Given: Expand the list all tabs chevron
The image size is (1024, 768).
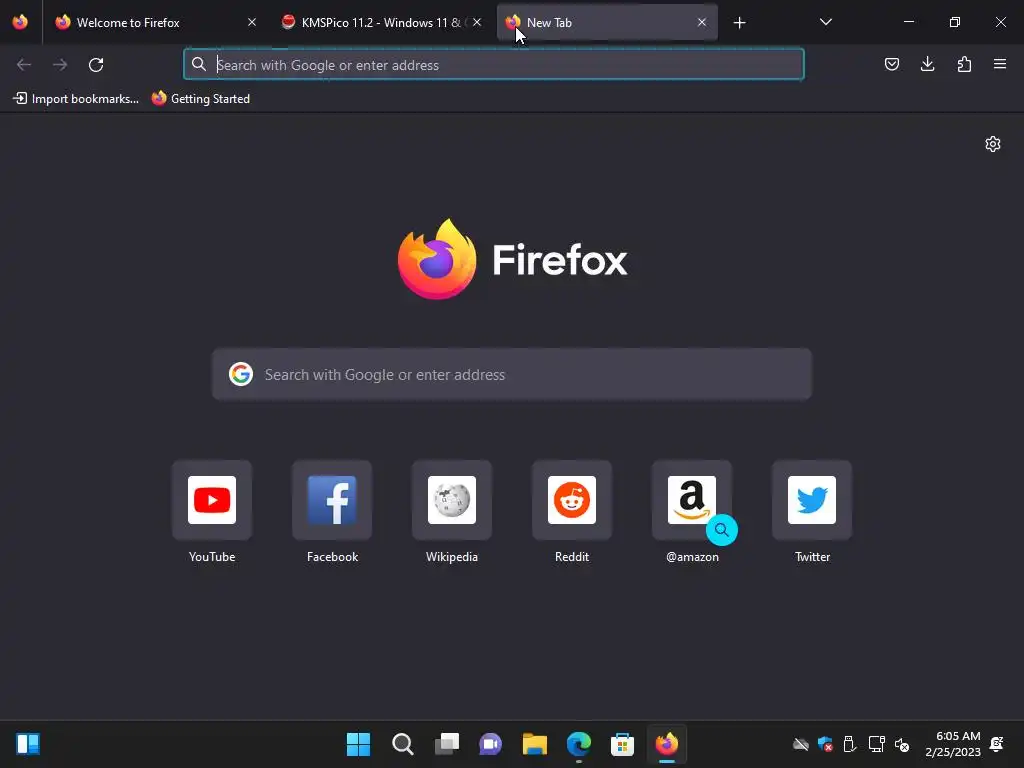Looking at the screenshot, I should pos(825,22).
